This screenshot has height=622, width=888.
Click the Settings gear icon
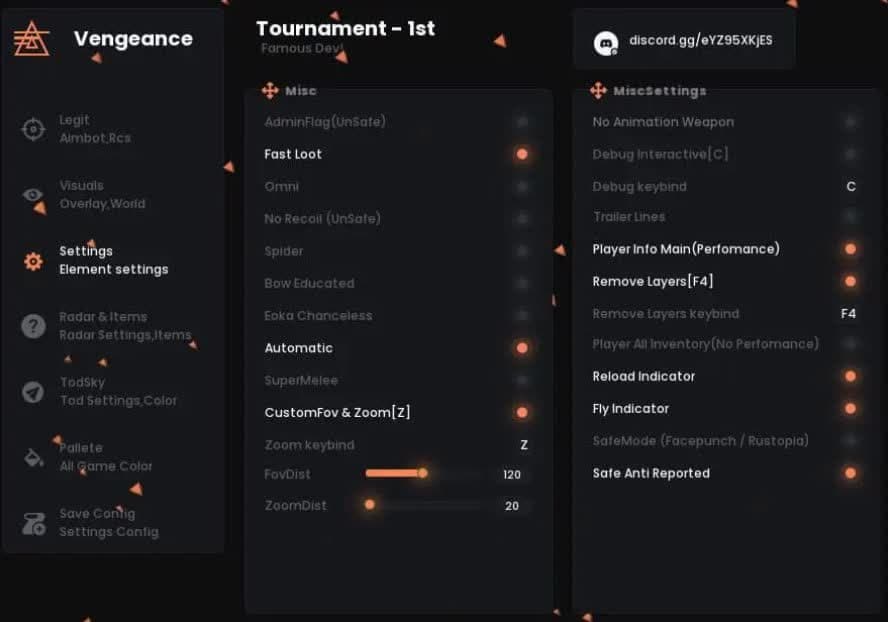click(33, 259)
